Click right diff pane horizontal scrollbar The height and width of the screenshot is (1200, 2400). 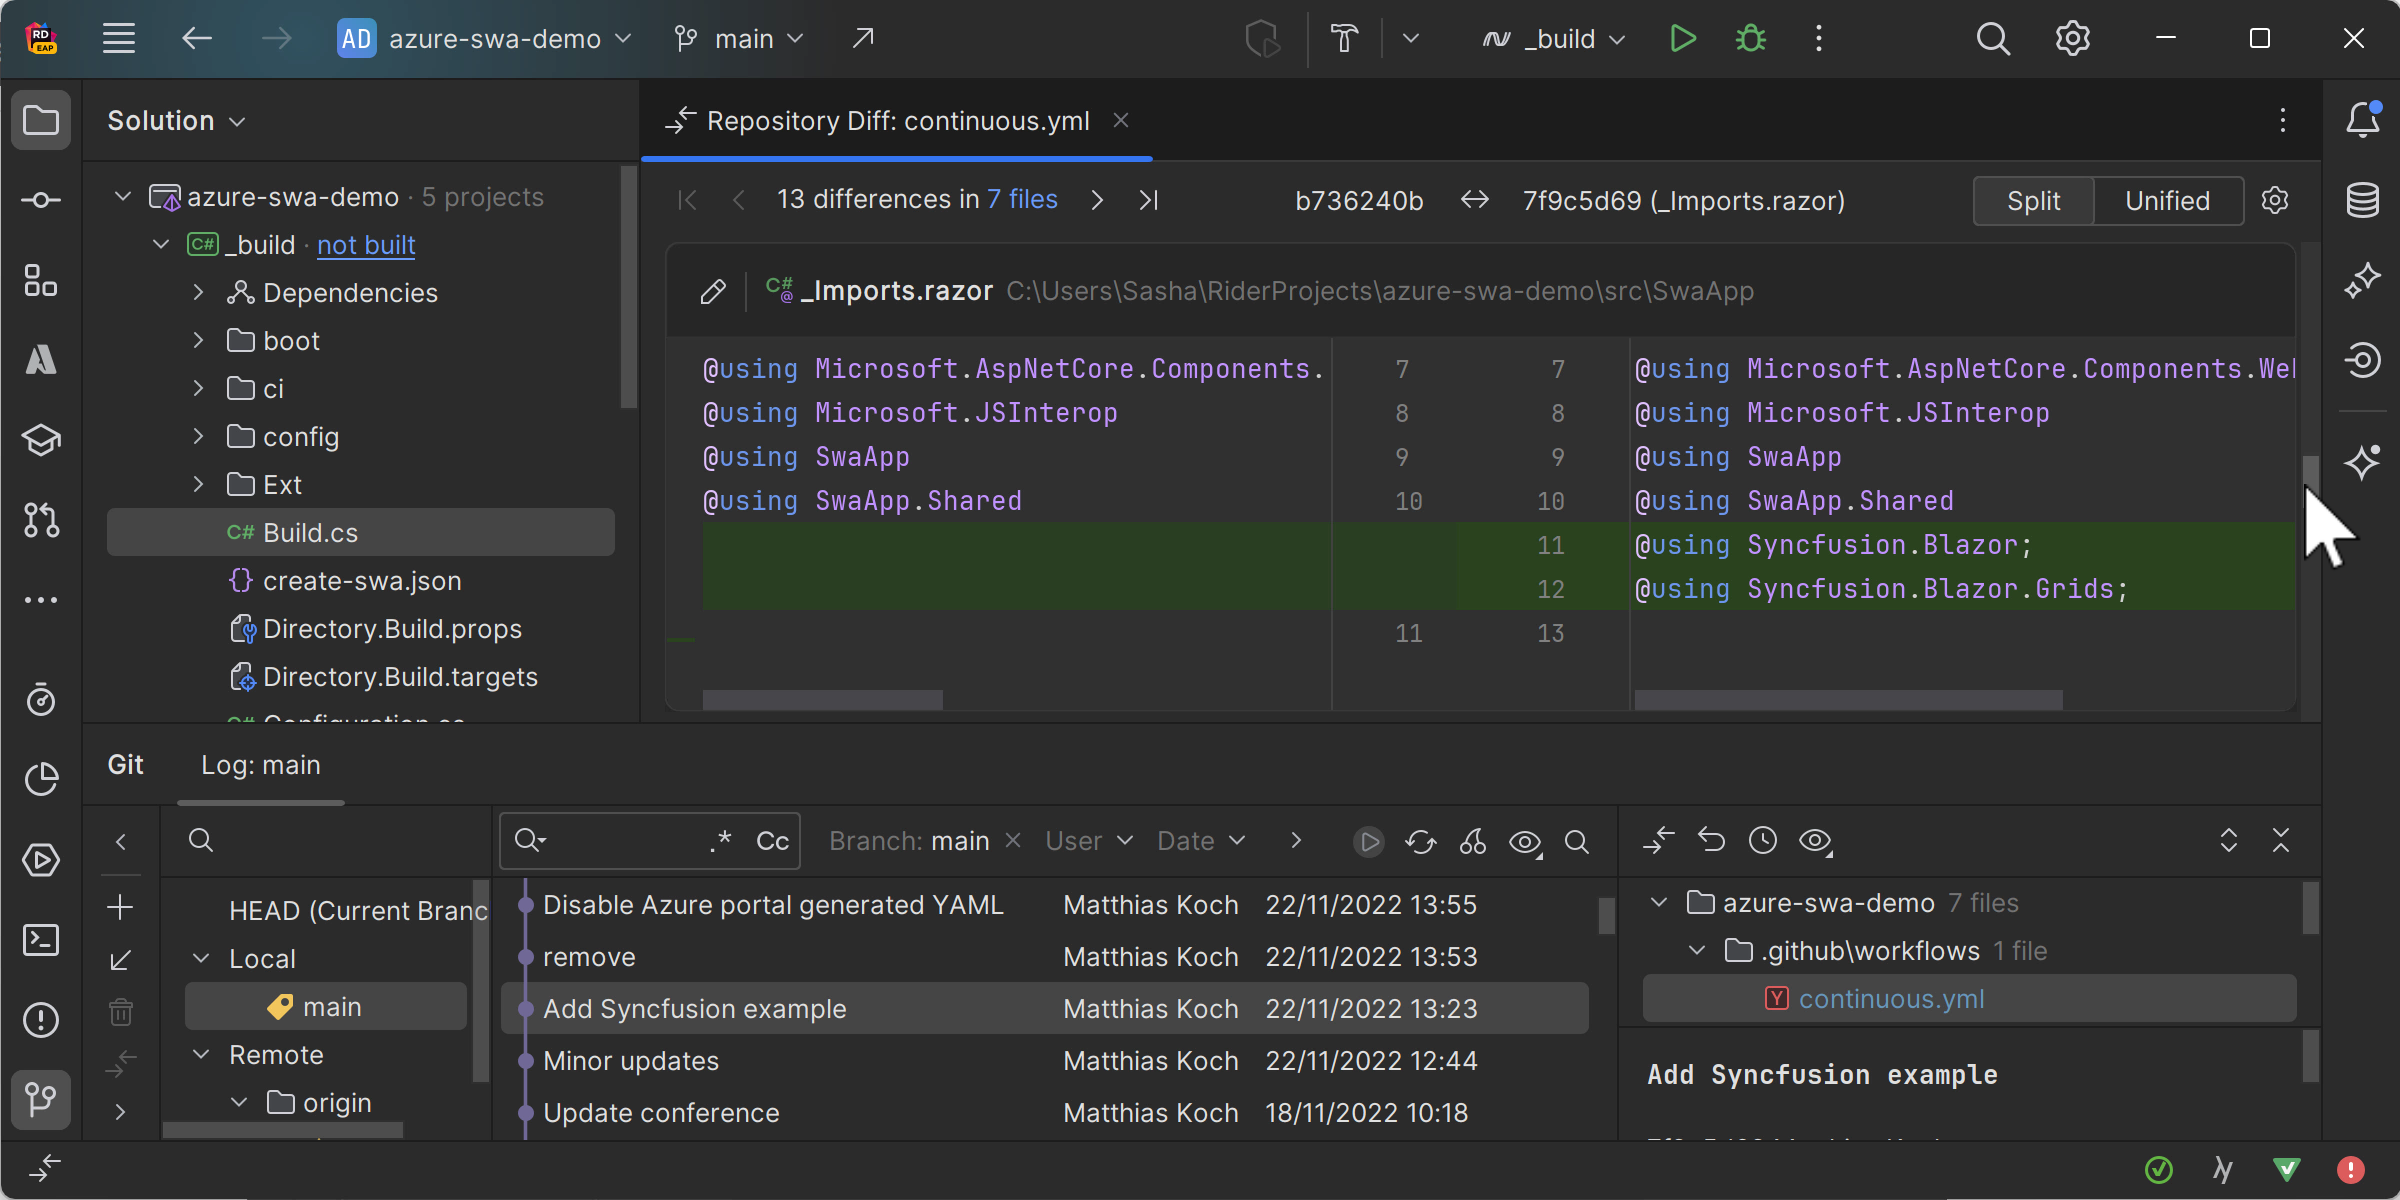click(1848, 699)
